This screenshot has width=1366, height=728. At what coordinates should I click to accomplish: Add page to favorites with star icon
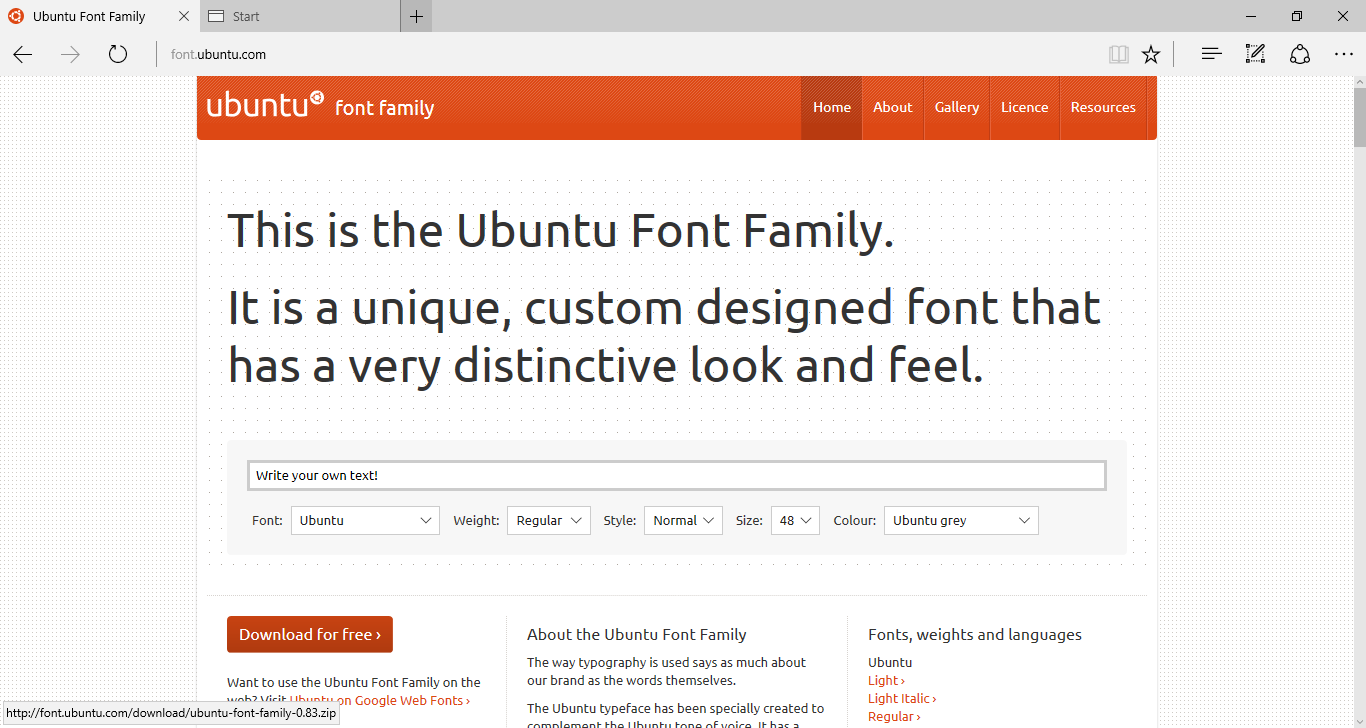click(x=1151, y=54)
